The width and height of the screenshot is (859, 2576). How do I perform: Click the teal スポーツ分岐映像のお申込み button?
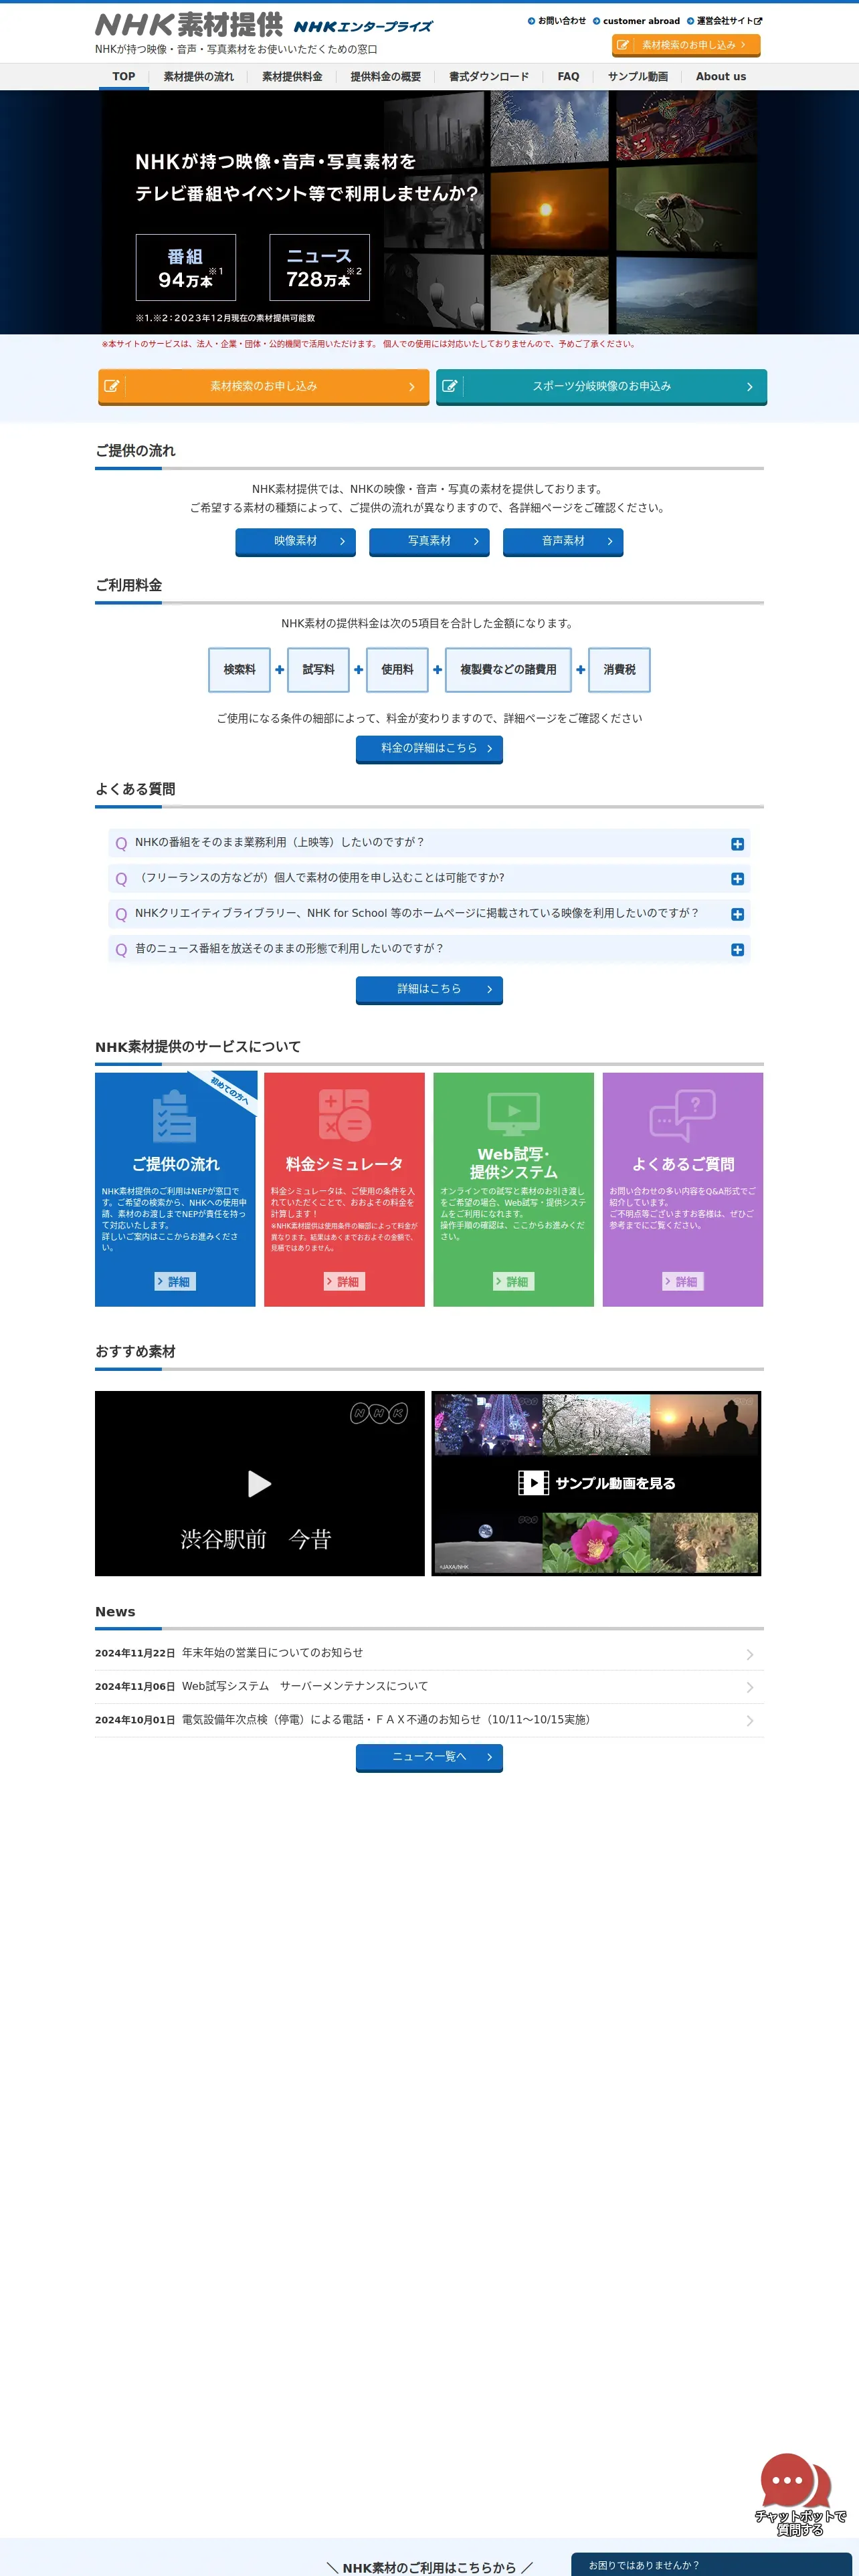[601, 386]
